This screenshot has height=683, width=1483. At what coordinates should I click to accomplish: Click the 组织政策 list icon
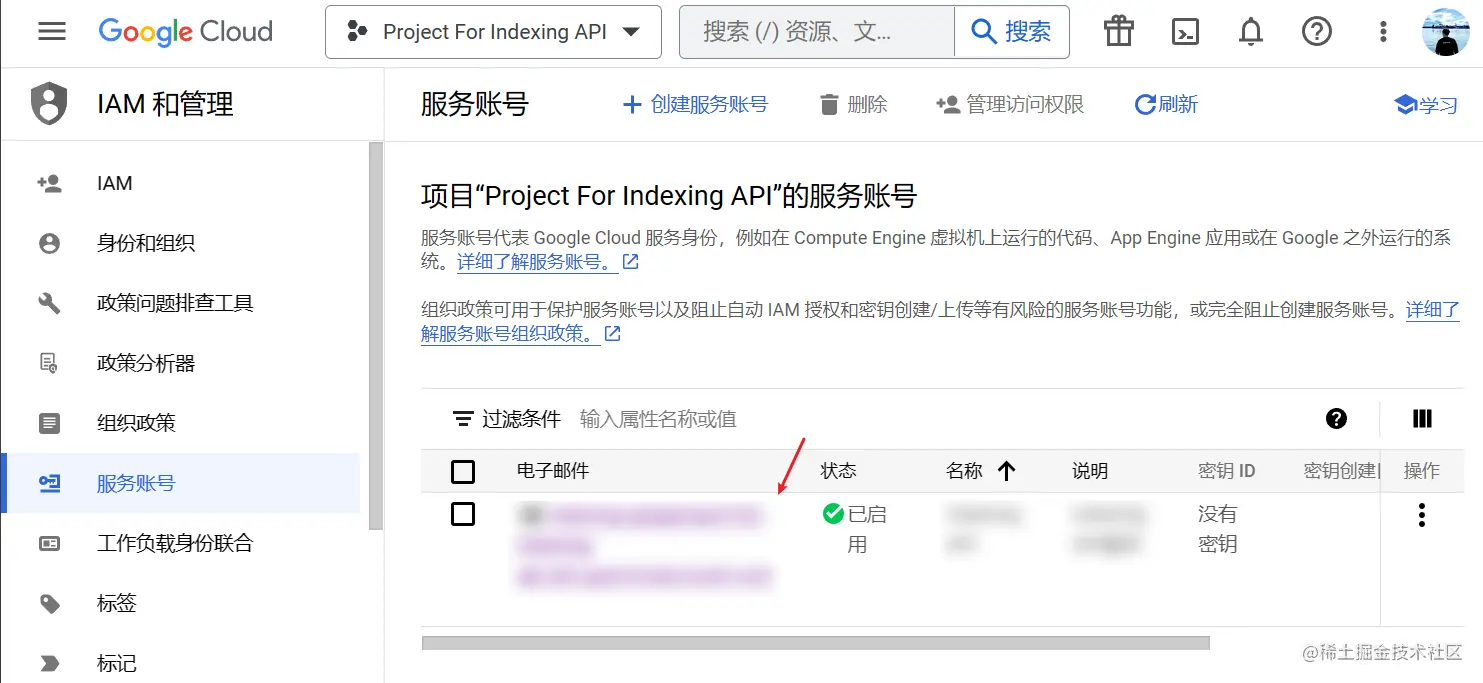click(49, 423)
